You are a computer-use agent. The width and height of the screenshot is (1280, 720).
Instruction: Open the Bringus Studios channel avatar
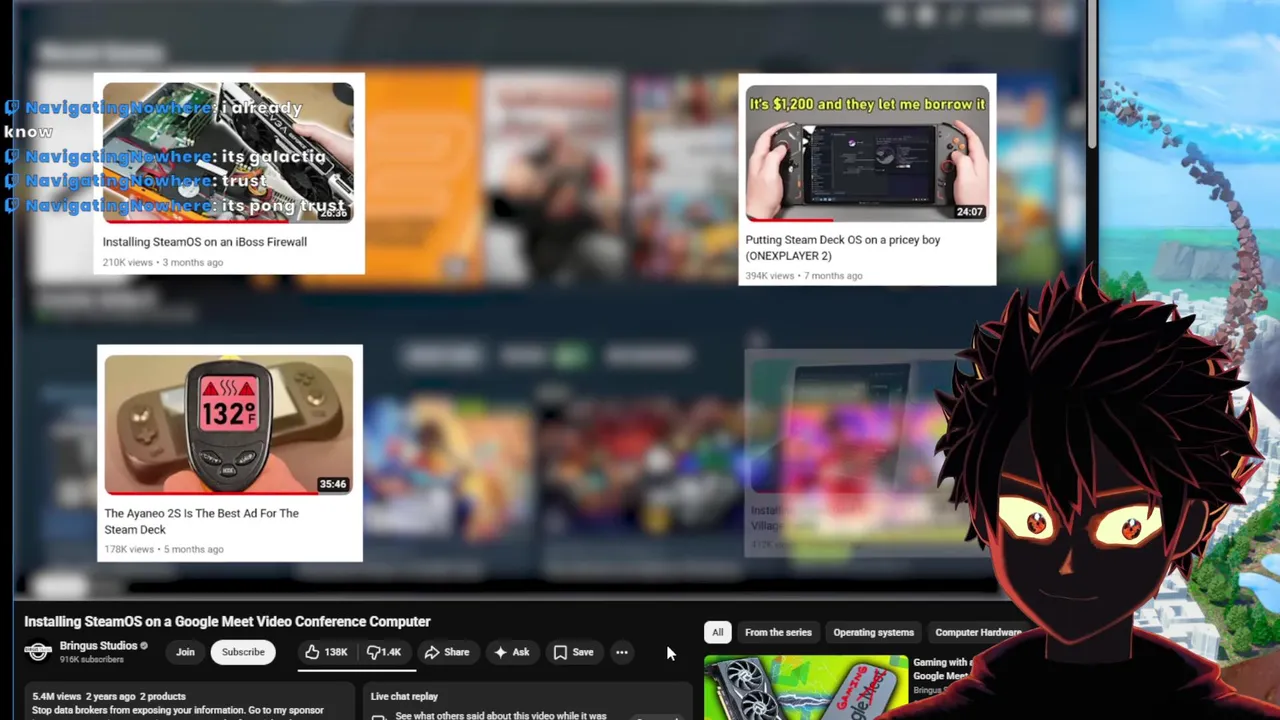click(38, 652)
